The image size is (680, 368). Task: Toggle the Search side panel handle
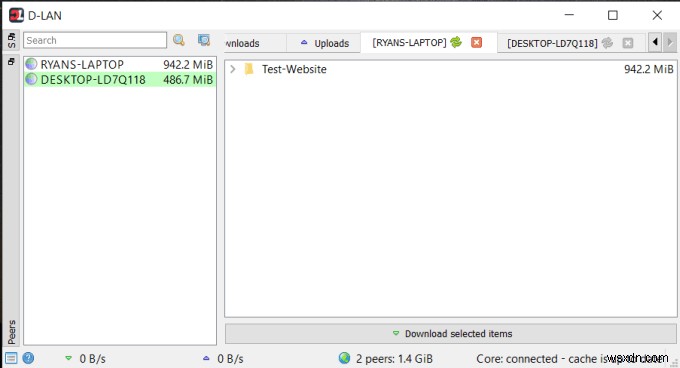pyautogui.click(x=11, y=40)
